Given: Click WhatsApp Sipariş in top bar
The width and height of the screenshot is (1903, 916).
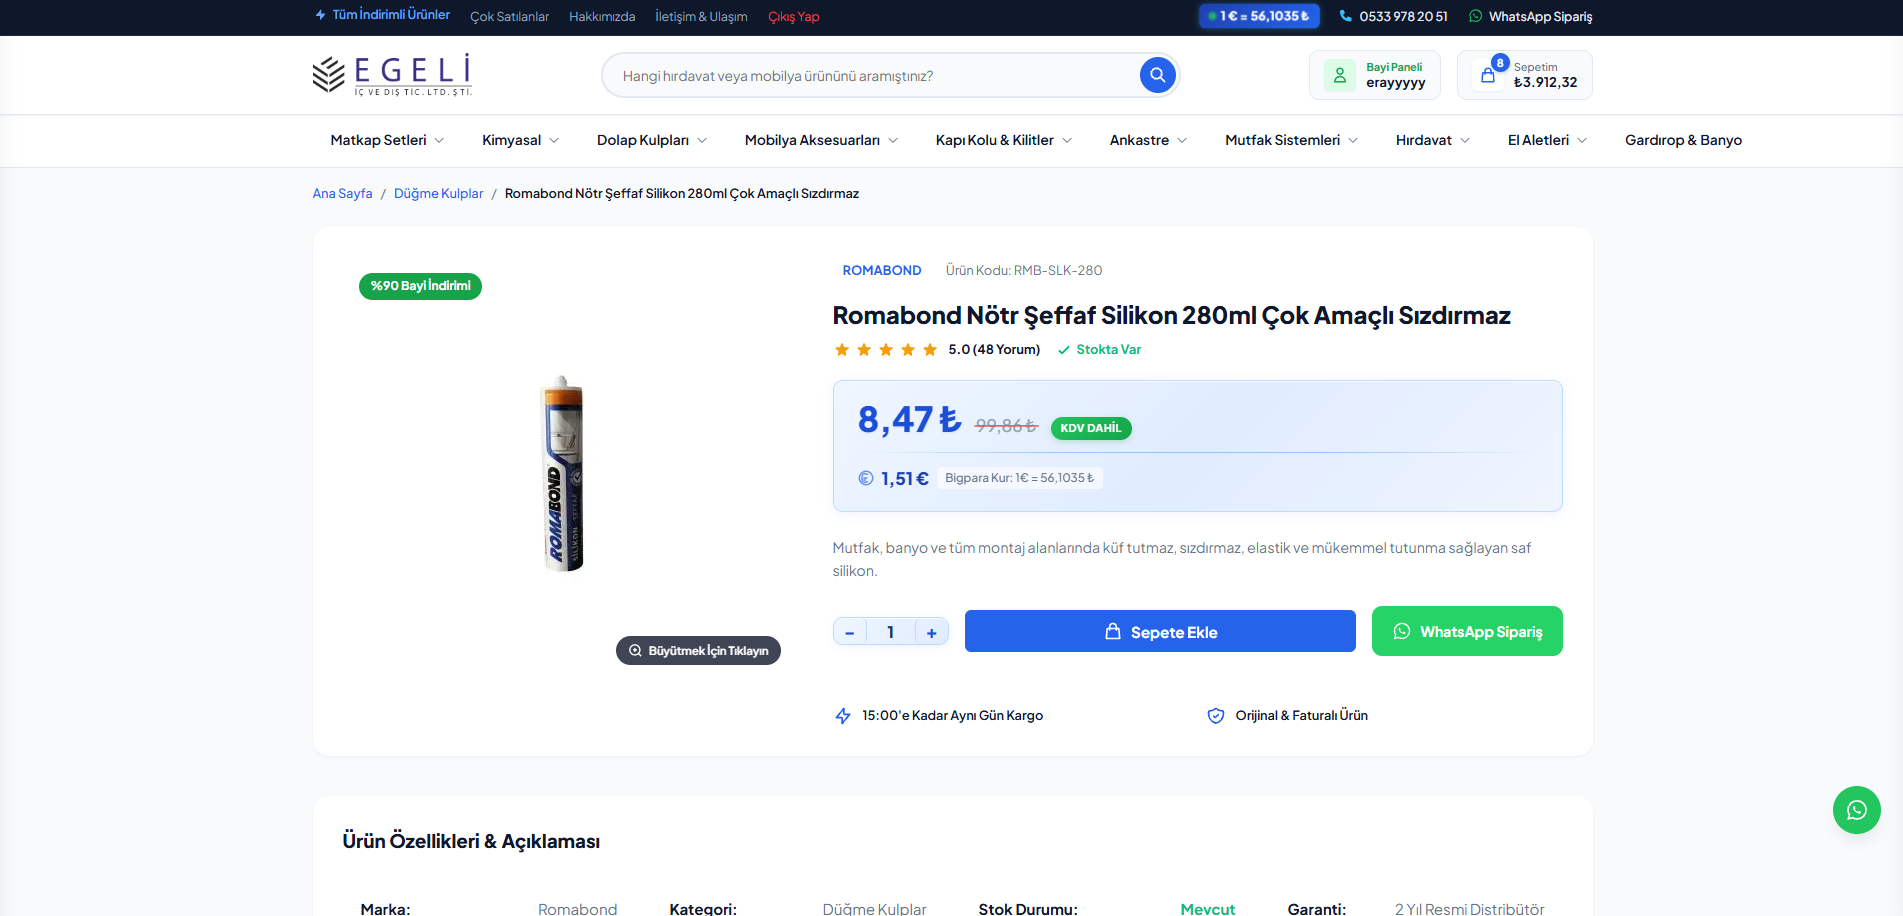Looking at the screenshot, I should tap(1540, 16).
